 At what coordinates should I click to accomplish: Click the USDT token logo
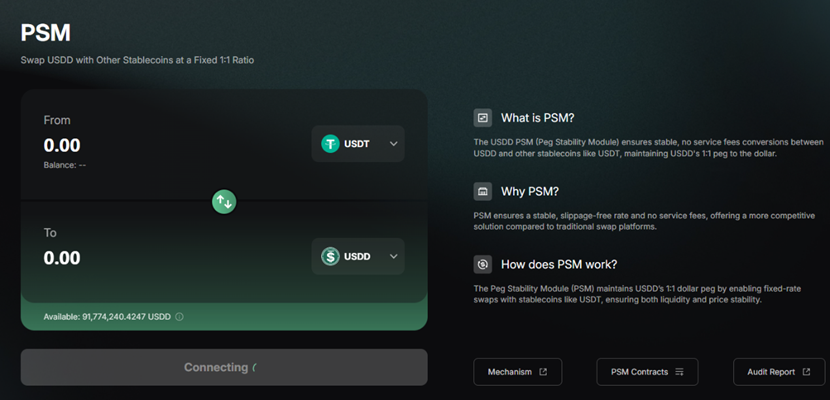point(331,144)
